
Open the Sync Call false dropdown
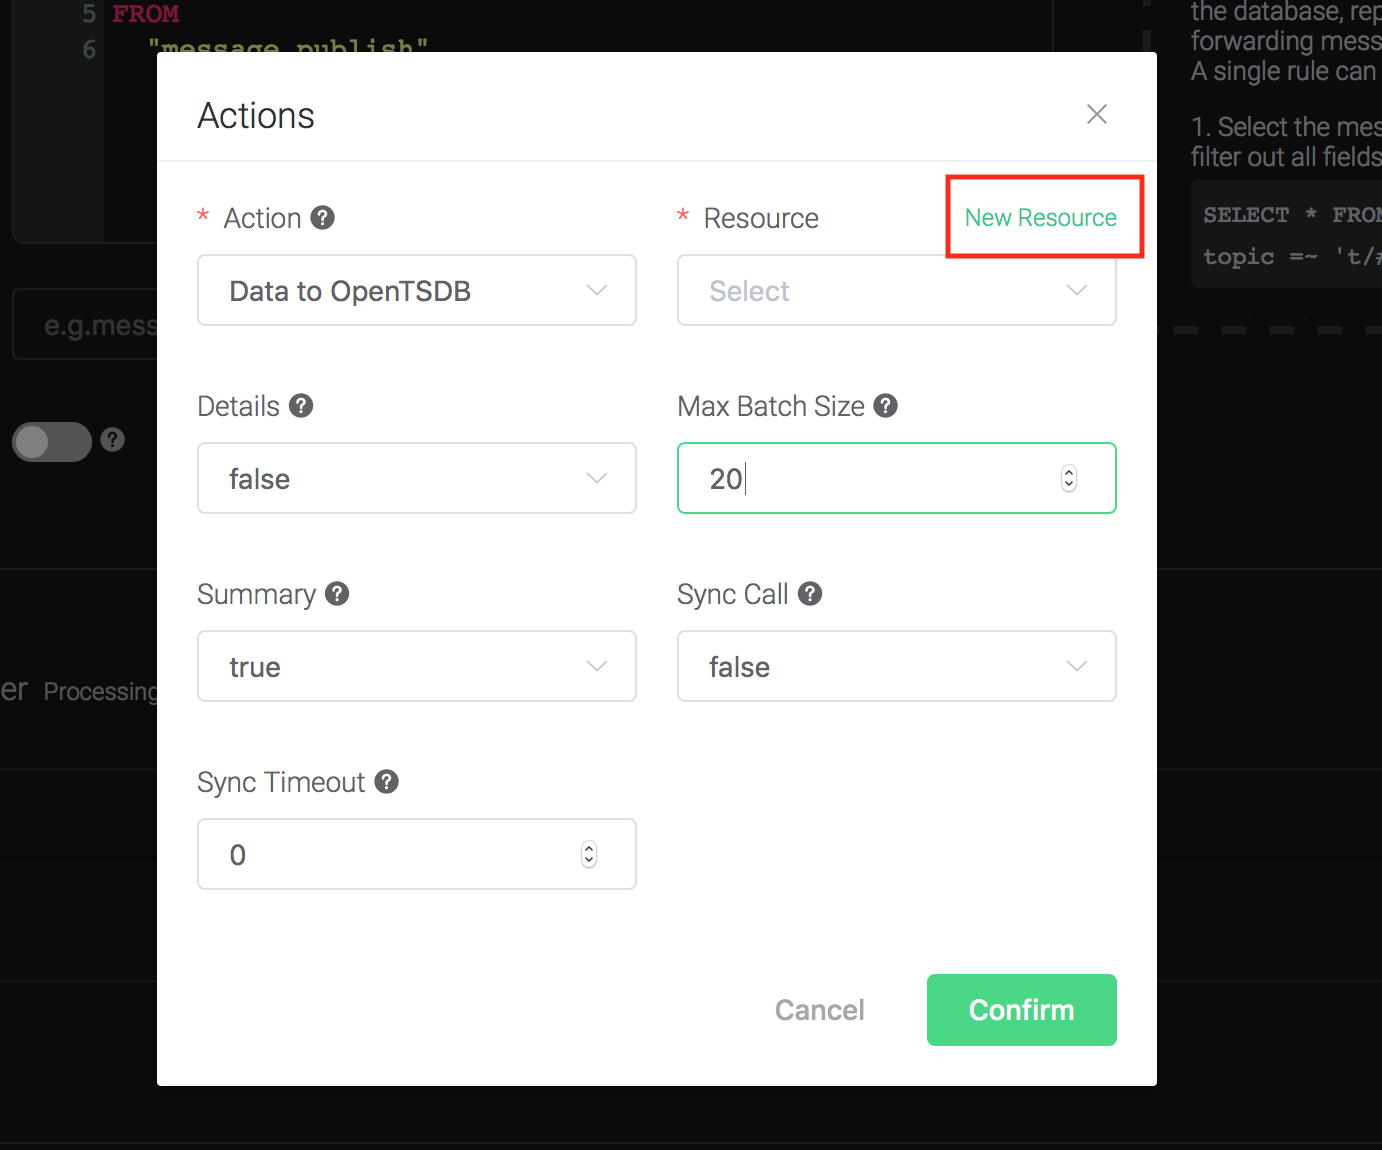pyautogui.click(x=897, y=666)
